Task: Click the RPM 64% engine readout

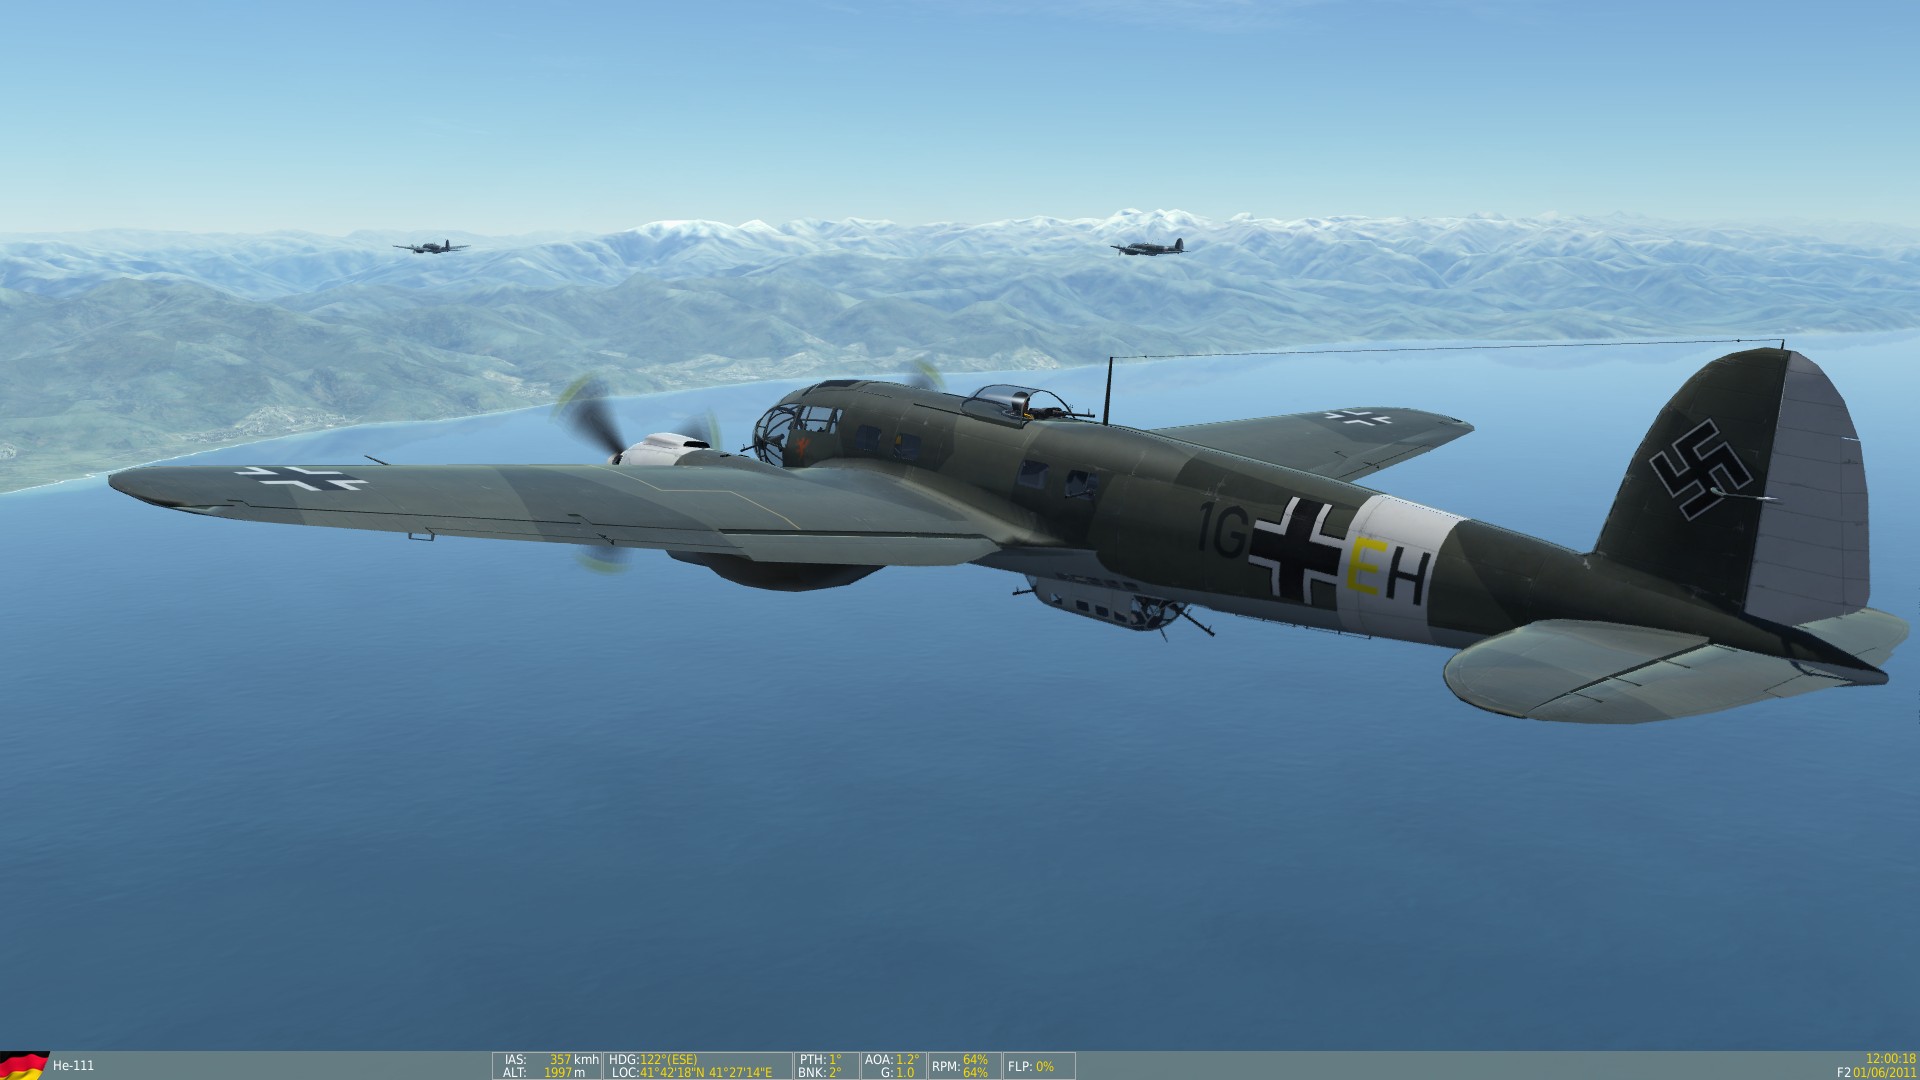Action: click(961, 1065)
